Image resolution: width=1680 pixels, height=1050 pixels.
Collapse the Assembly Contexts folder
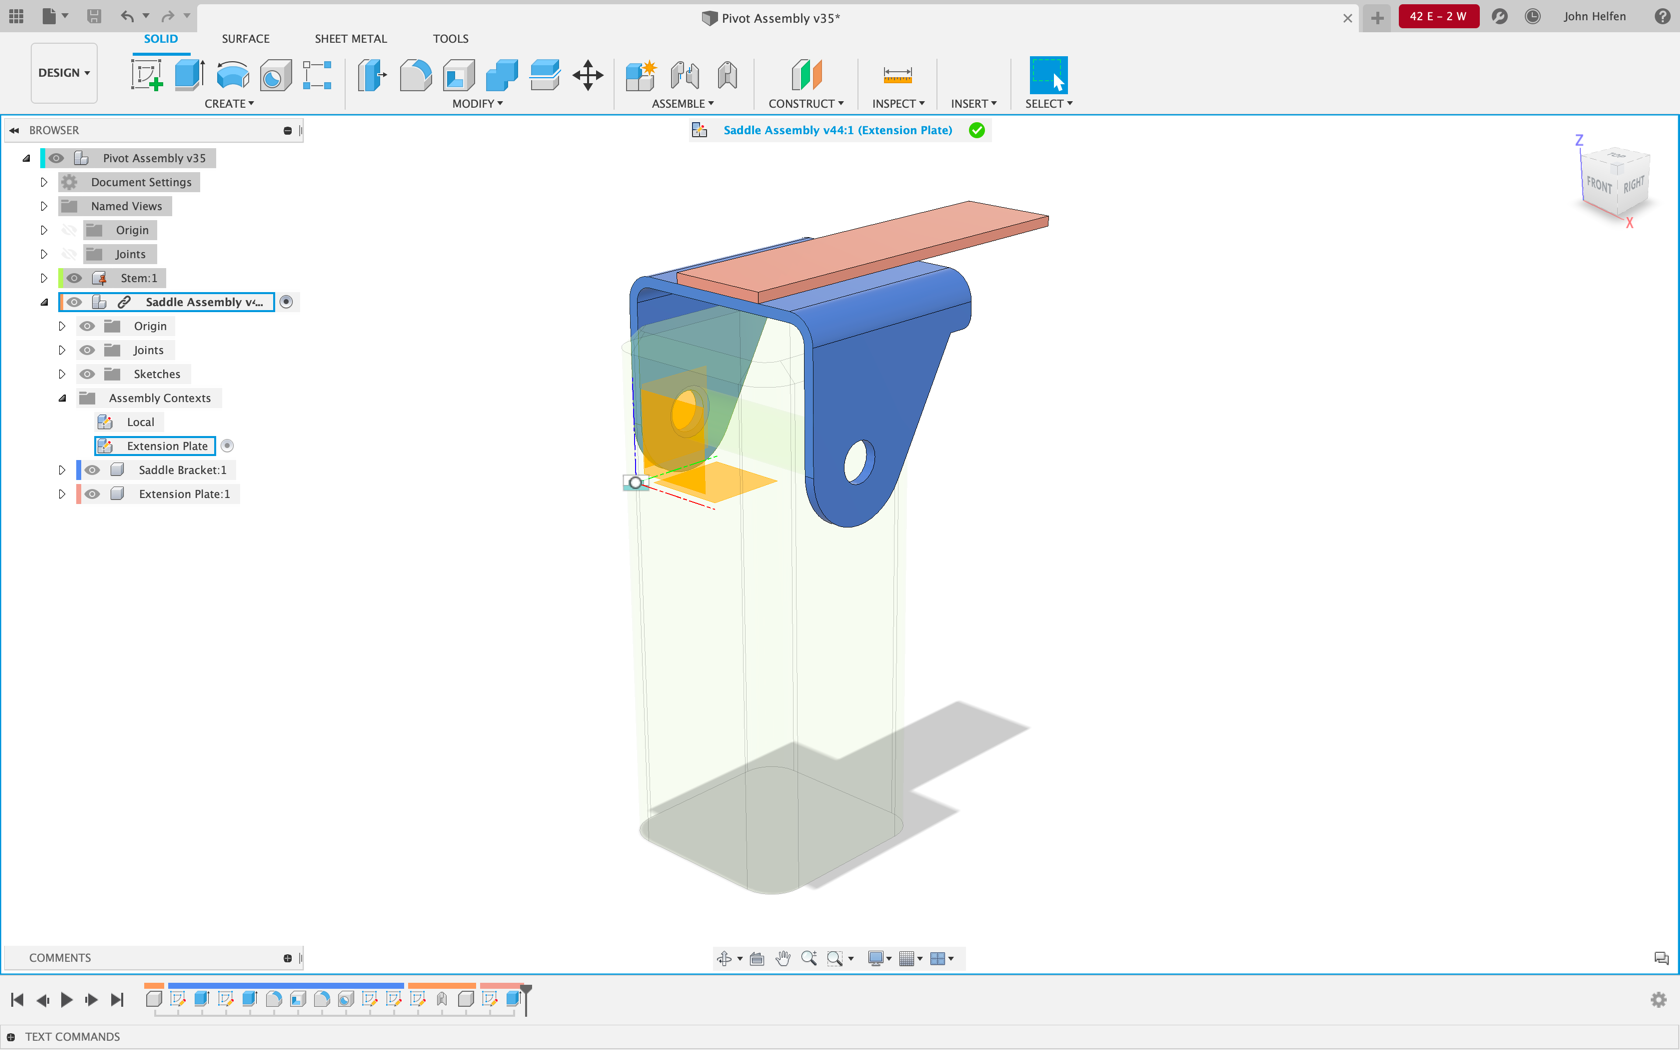62,398
